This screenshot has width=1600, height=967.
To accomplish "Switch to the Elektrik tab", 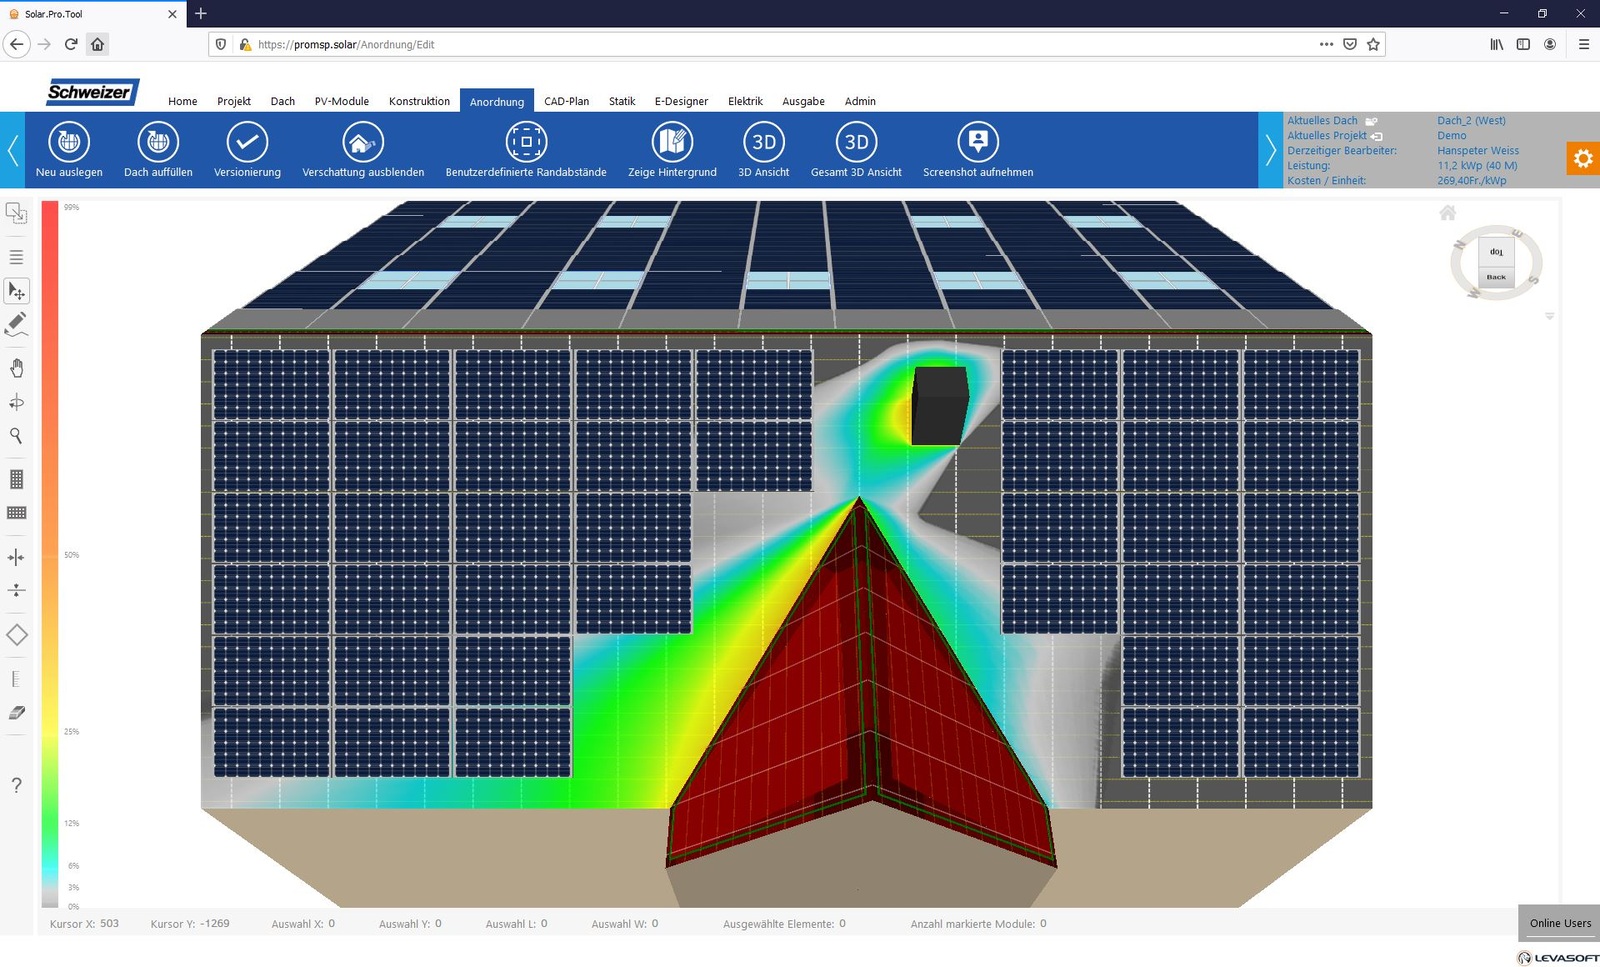I will [745, 101].
